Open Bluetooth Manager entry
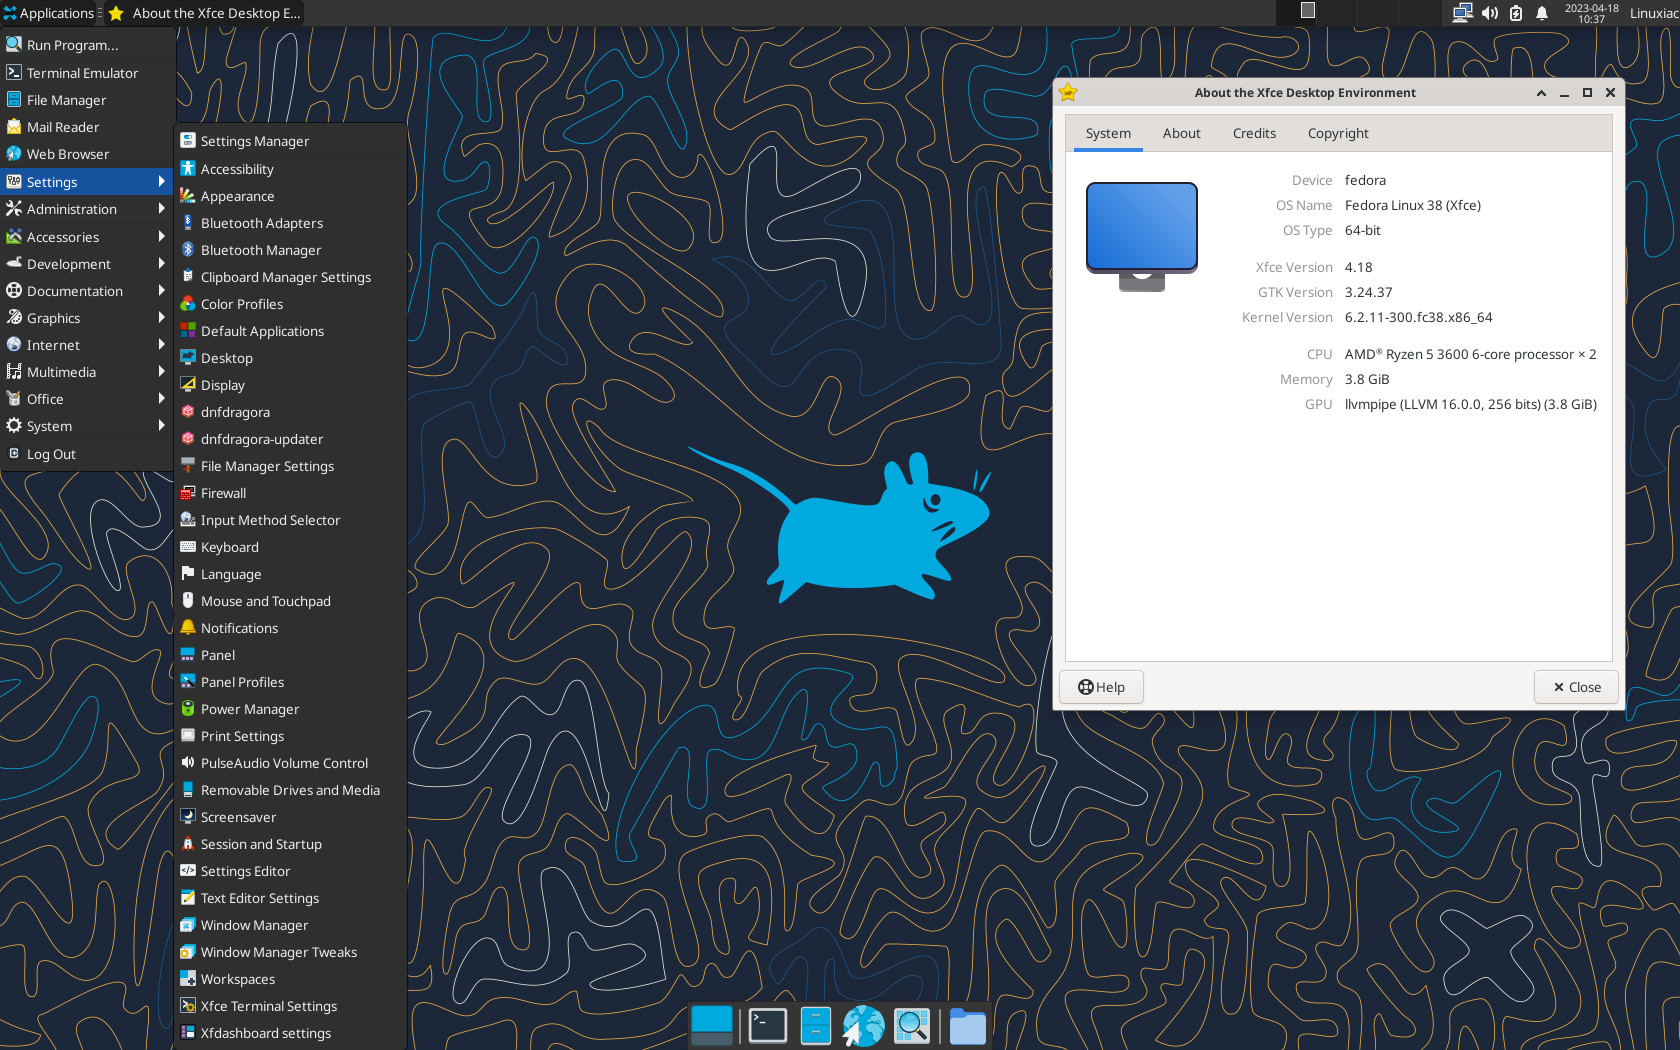This screenshot has height=1050, width=1680. click(x=290, y=250)
